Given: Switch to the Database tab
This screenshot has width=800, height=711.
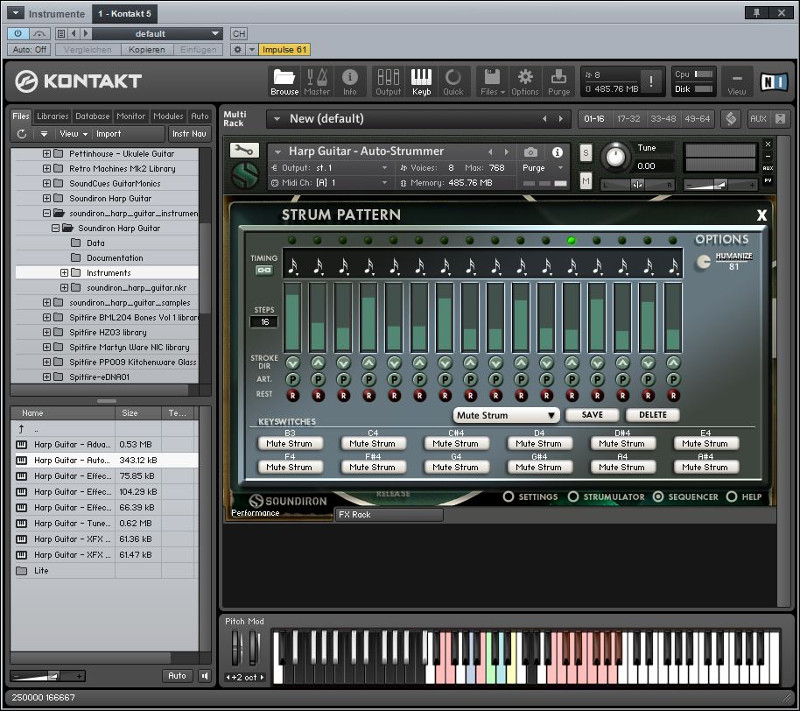Looking at the screenshot, I should point(92,116).
